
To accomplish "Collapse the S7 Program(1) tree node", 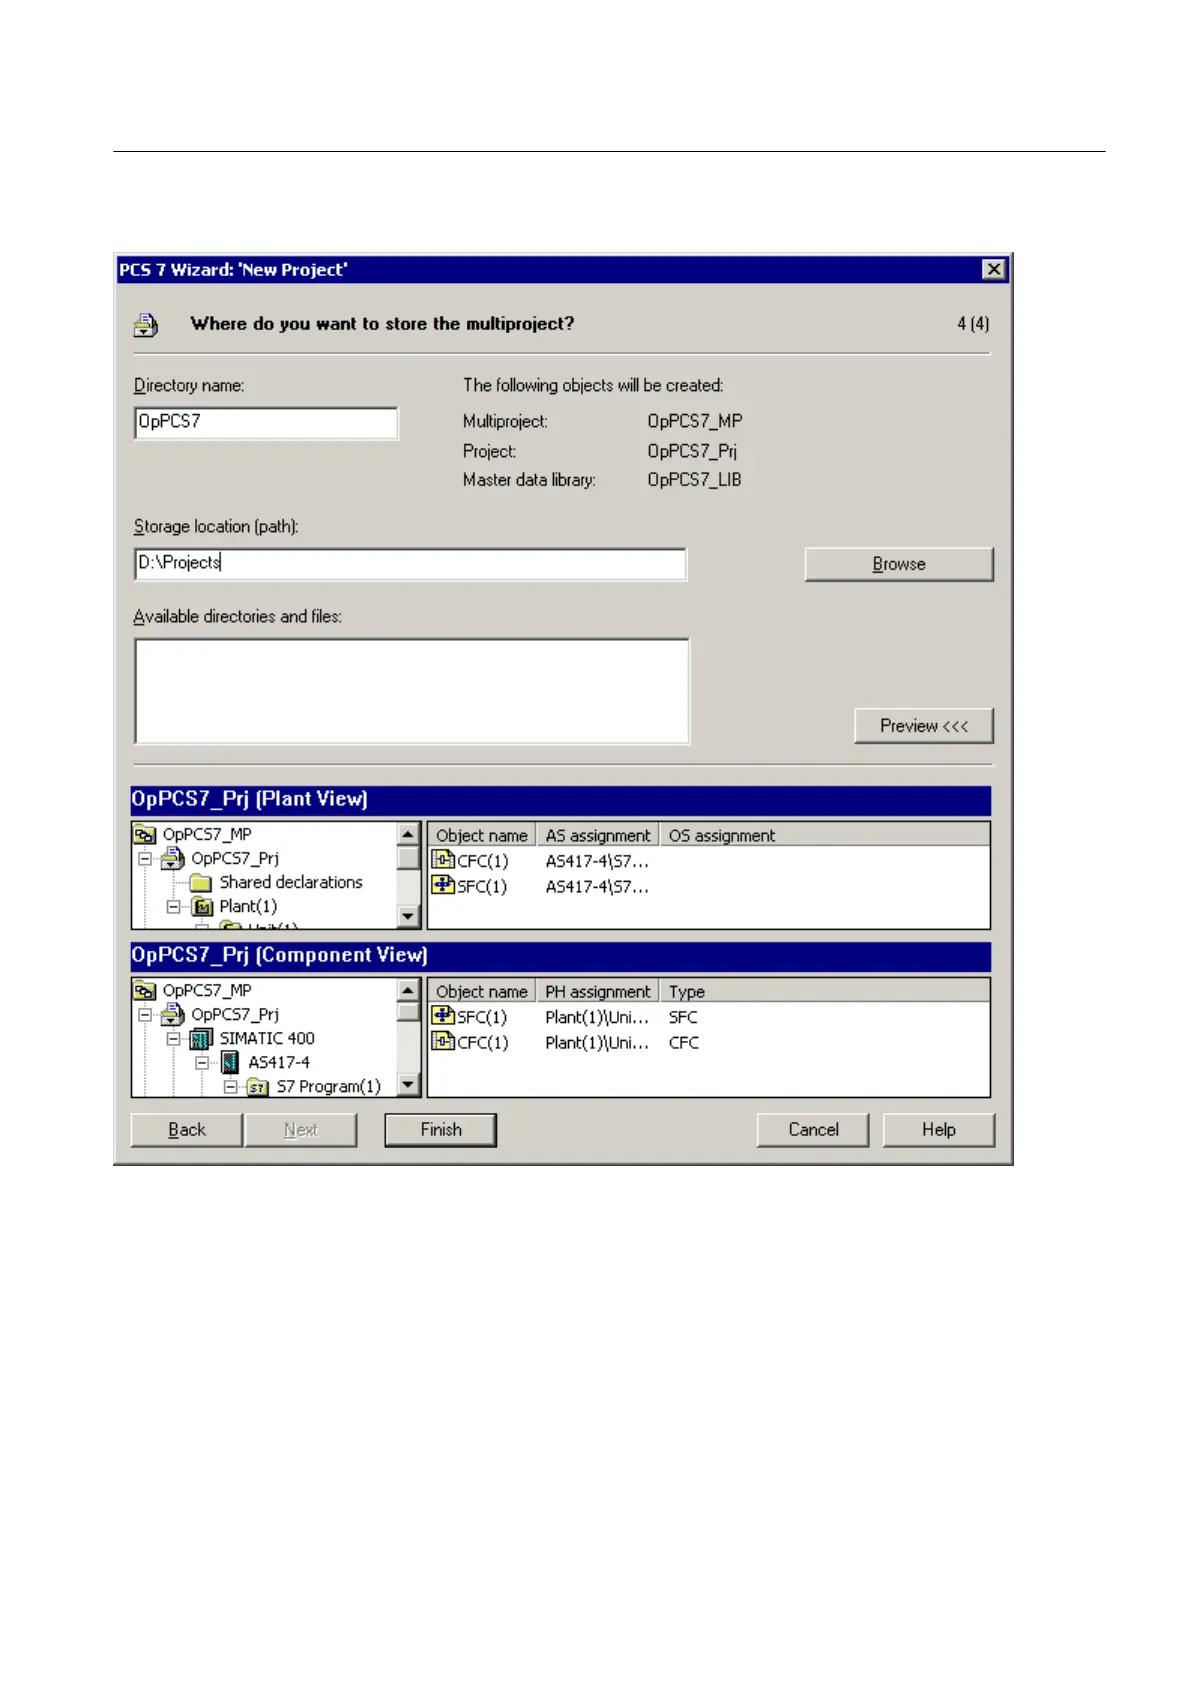I will 230,1086.
